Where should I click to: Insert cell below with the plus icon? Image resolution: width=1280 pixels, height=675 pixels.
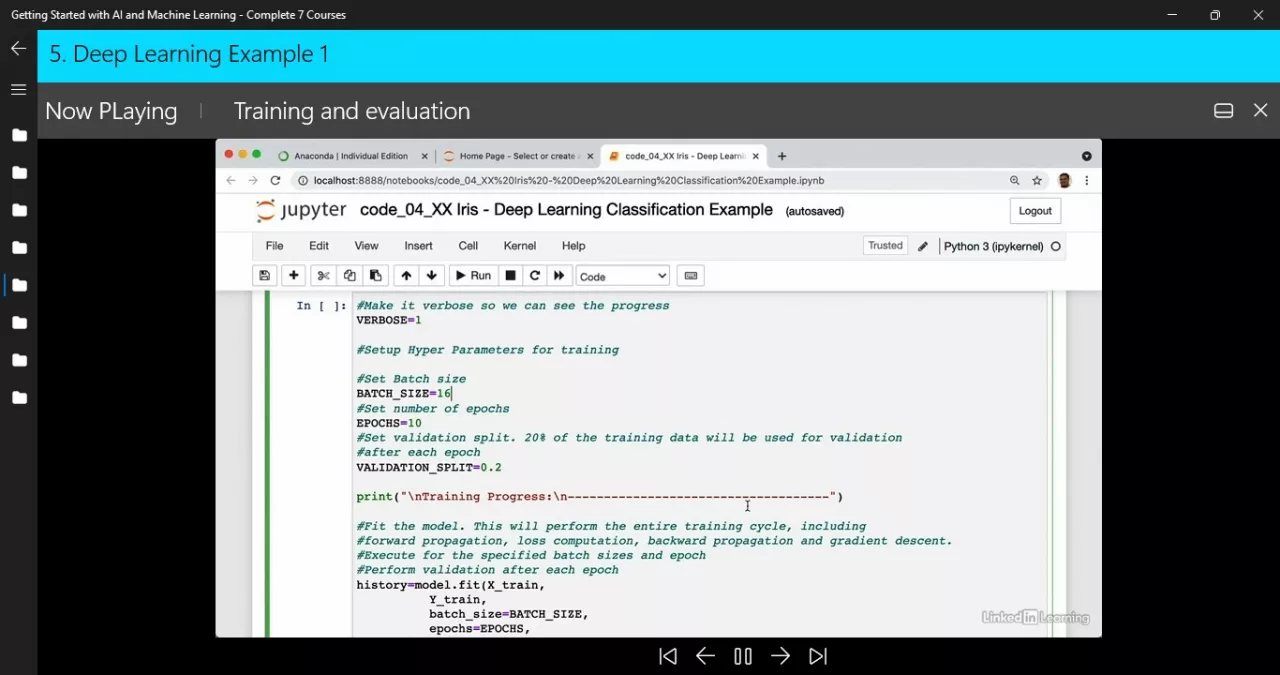click(293, 276)
